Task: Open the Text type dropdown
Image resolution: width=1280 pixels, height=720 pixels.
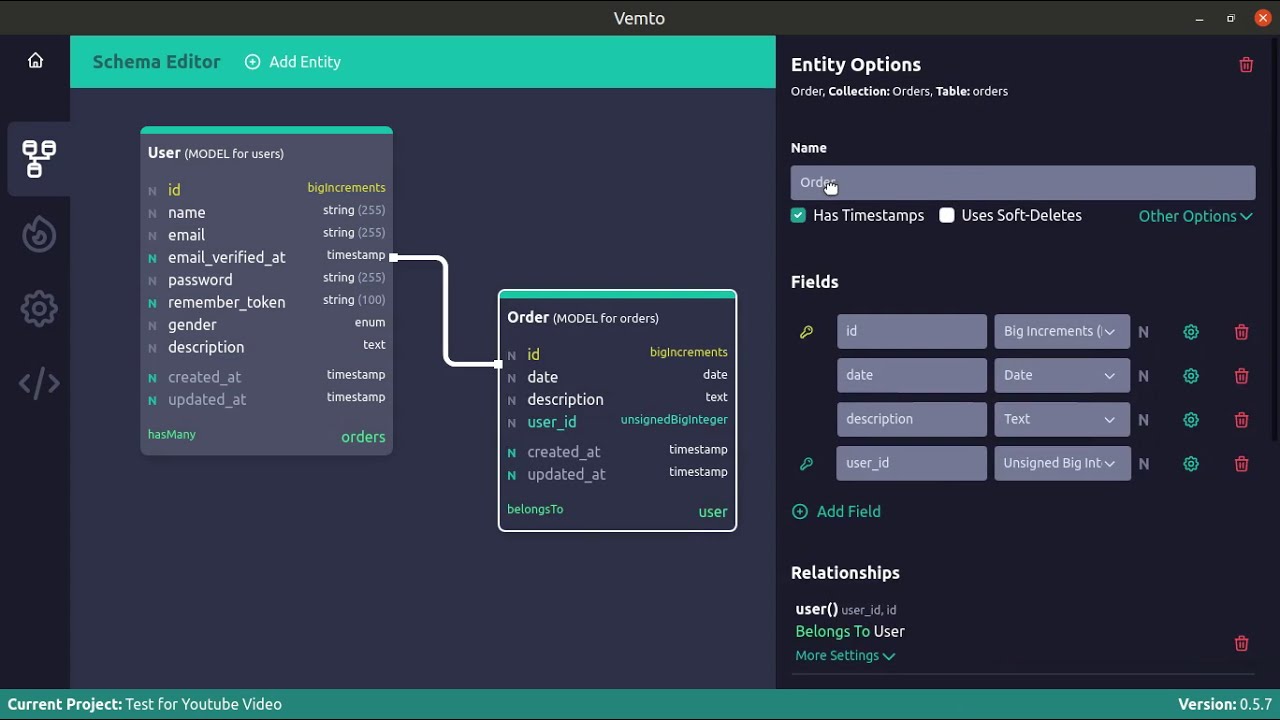Action: [1062, 419]
